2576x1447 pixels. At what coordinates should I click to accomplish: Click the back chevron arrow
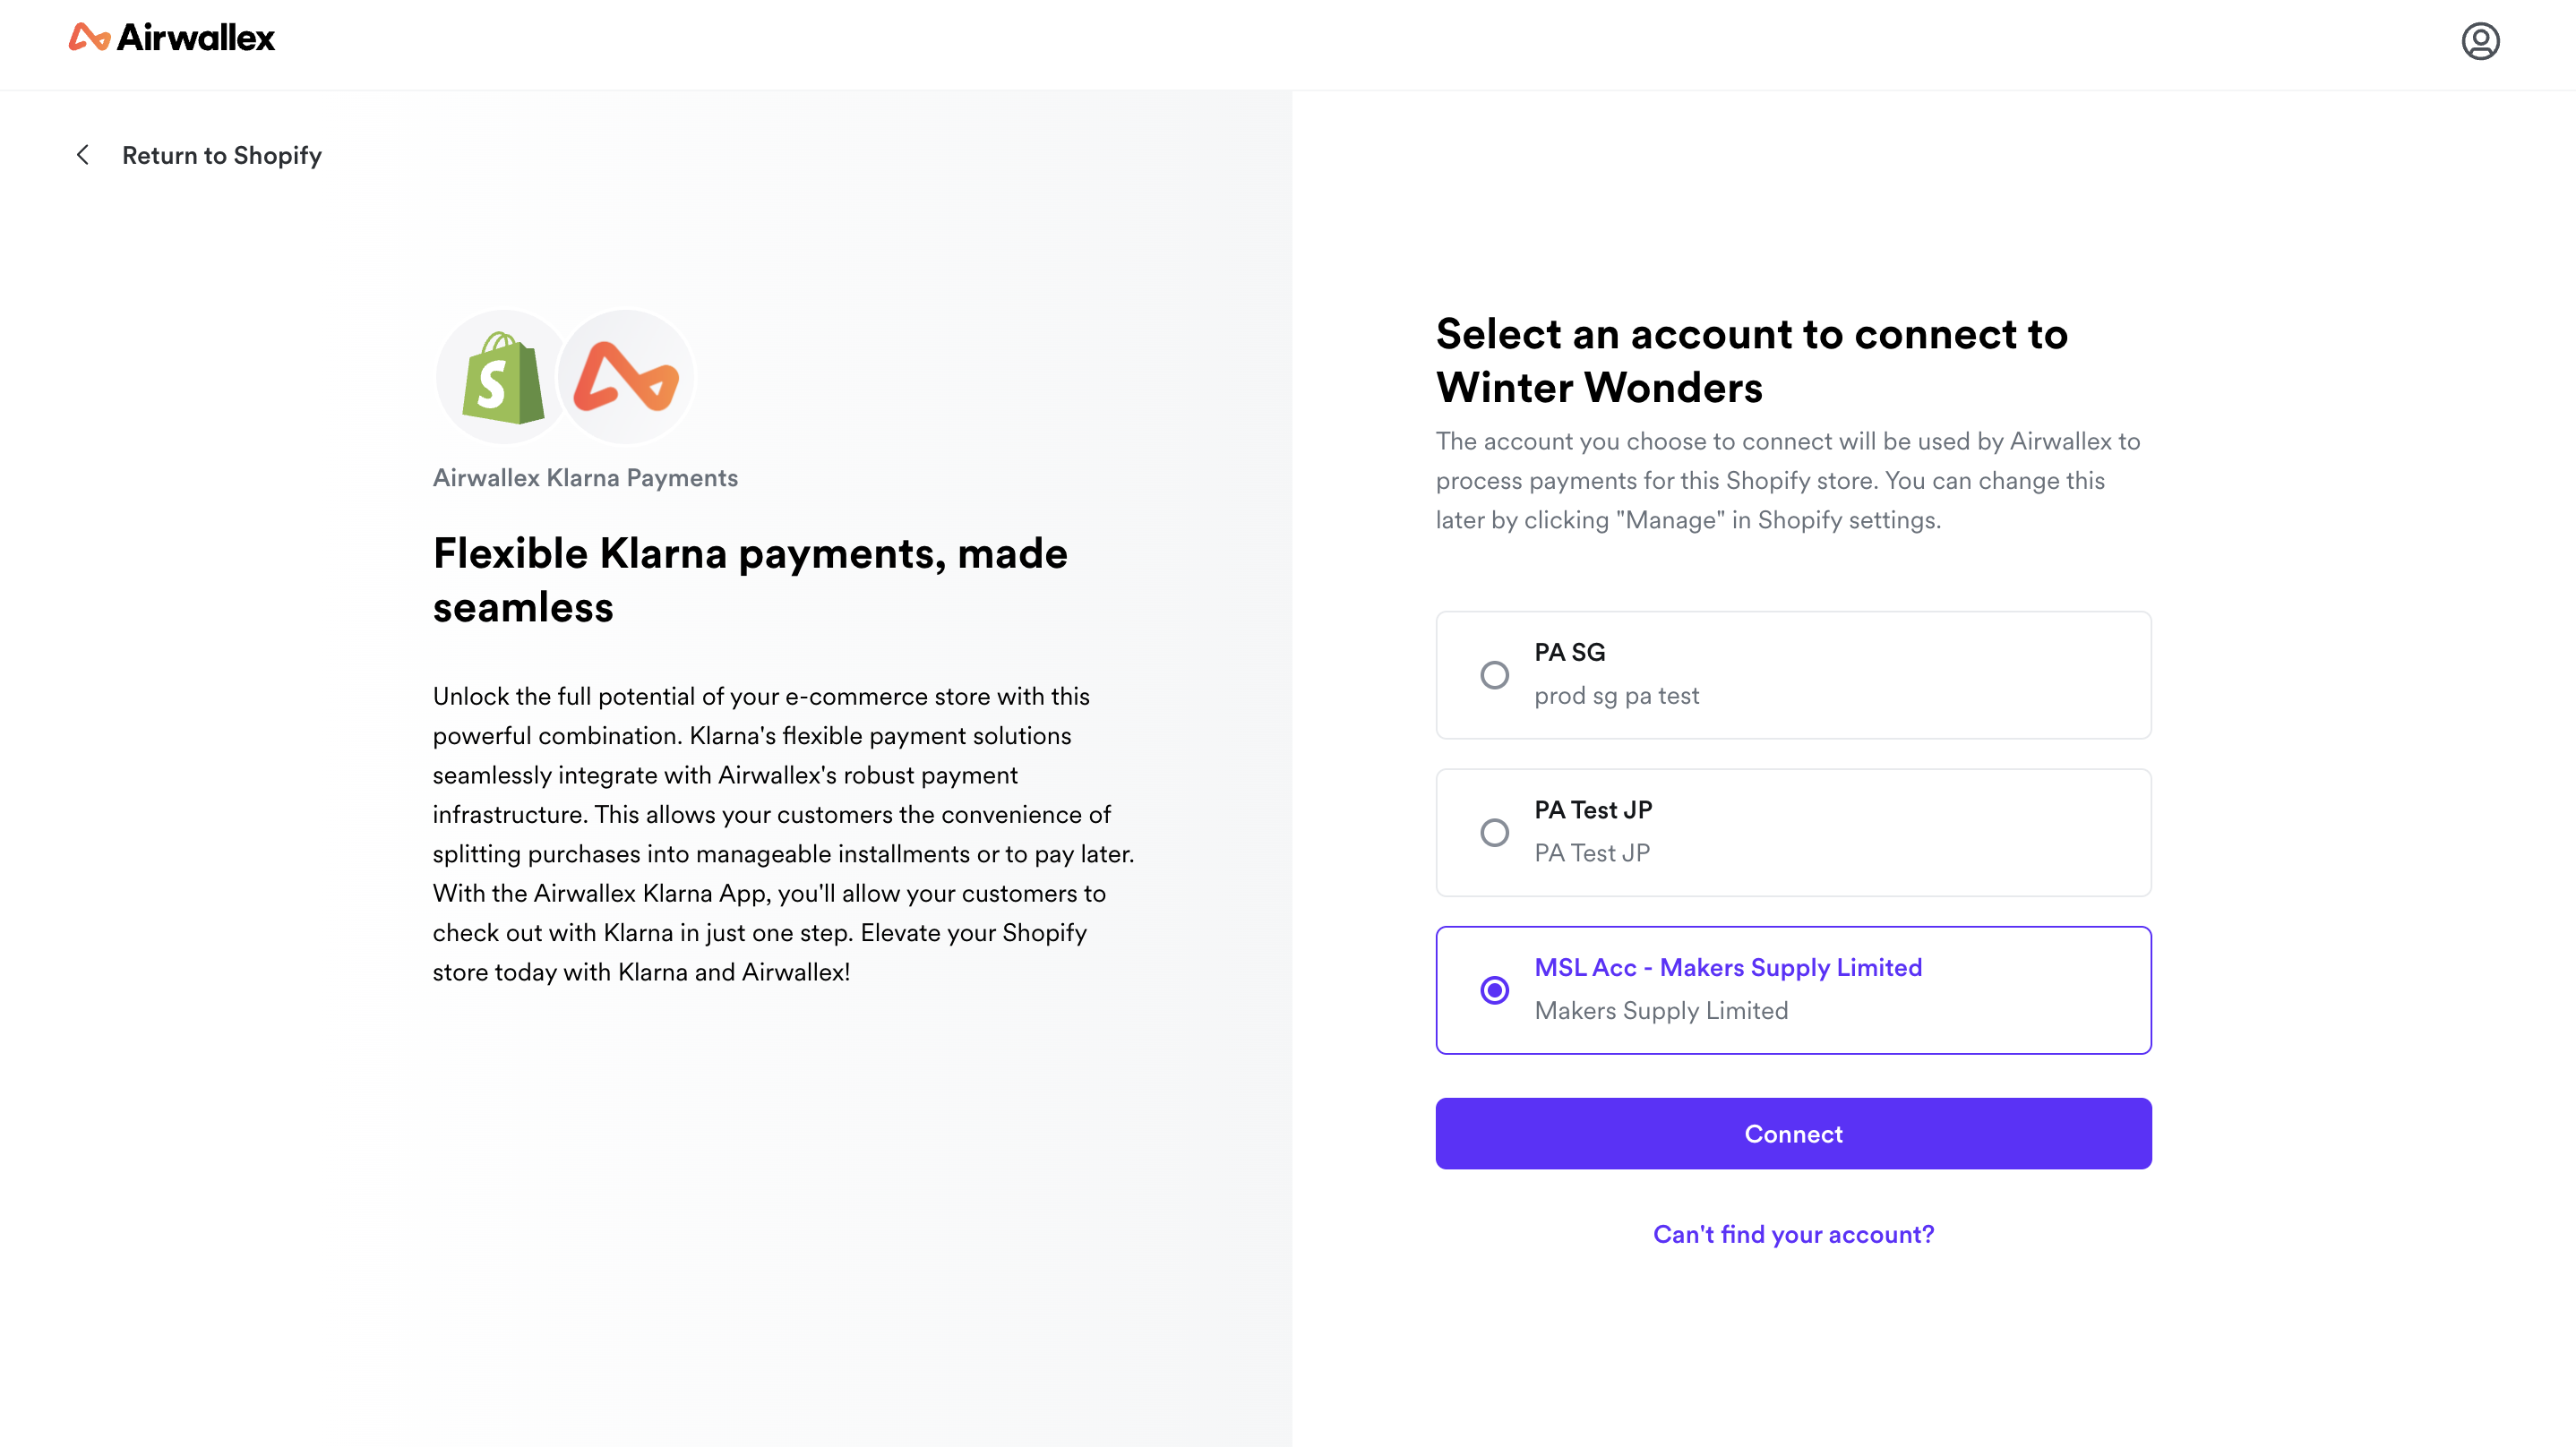click(x=84, y=155)
